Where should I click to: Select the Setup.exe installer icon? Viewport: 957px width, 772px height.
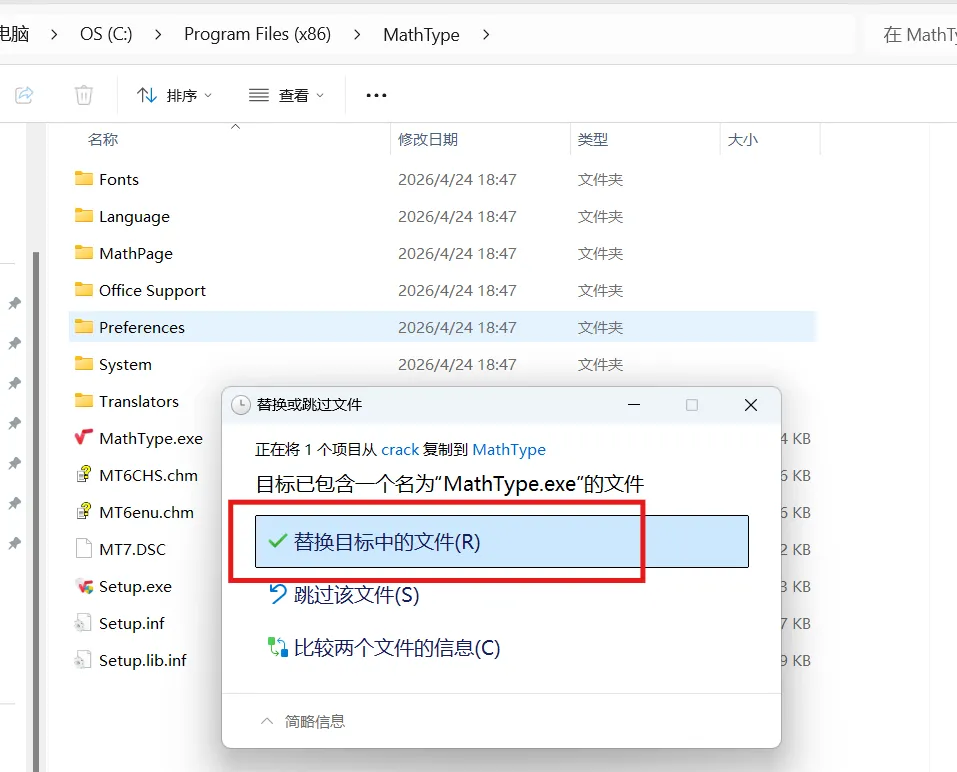point(84,586)
